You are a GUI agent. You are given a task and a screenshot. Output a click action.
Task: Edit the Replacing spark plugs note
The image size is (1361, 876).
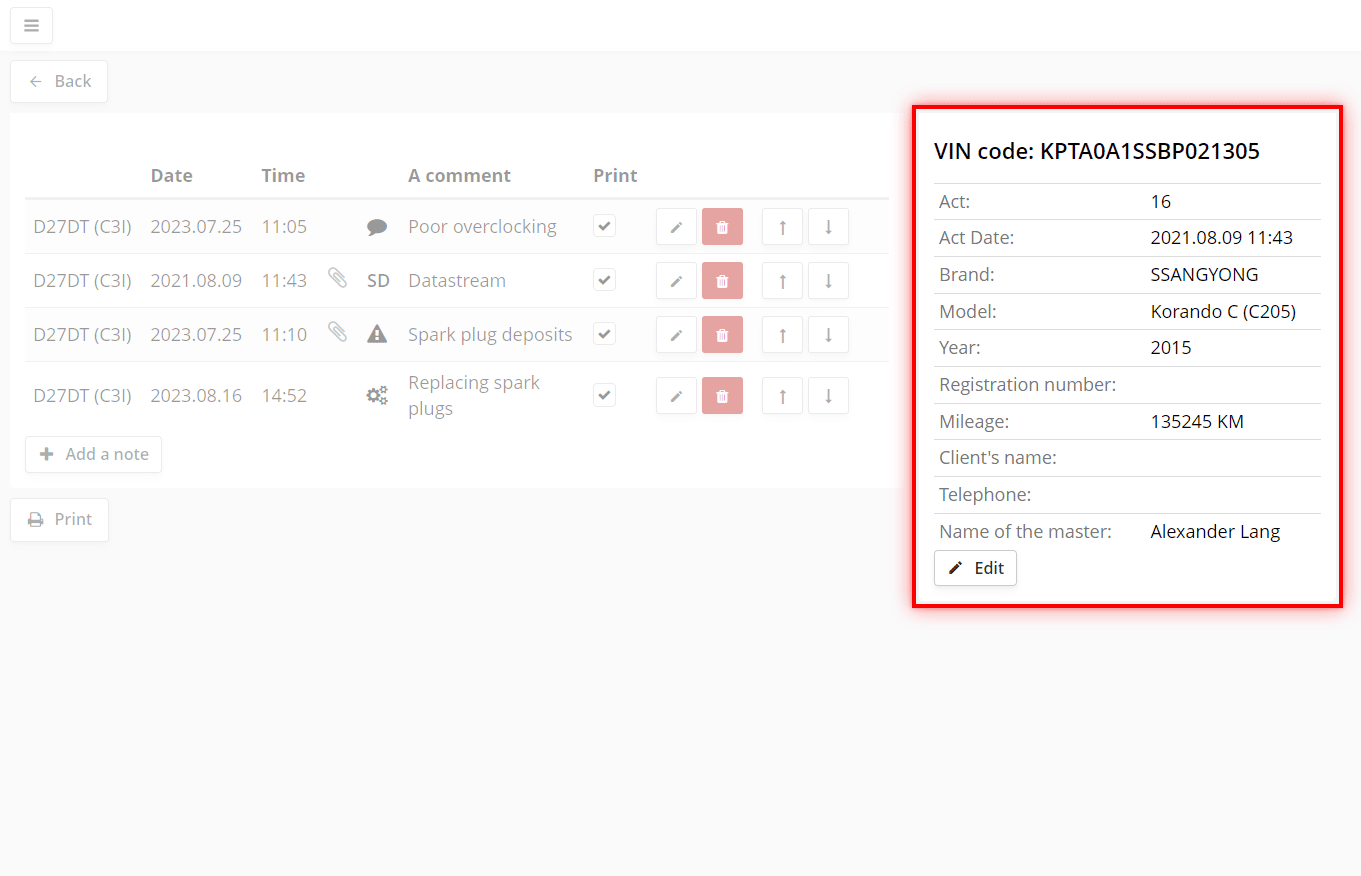pos(676,396)
